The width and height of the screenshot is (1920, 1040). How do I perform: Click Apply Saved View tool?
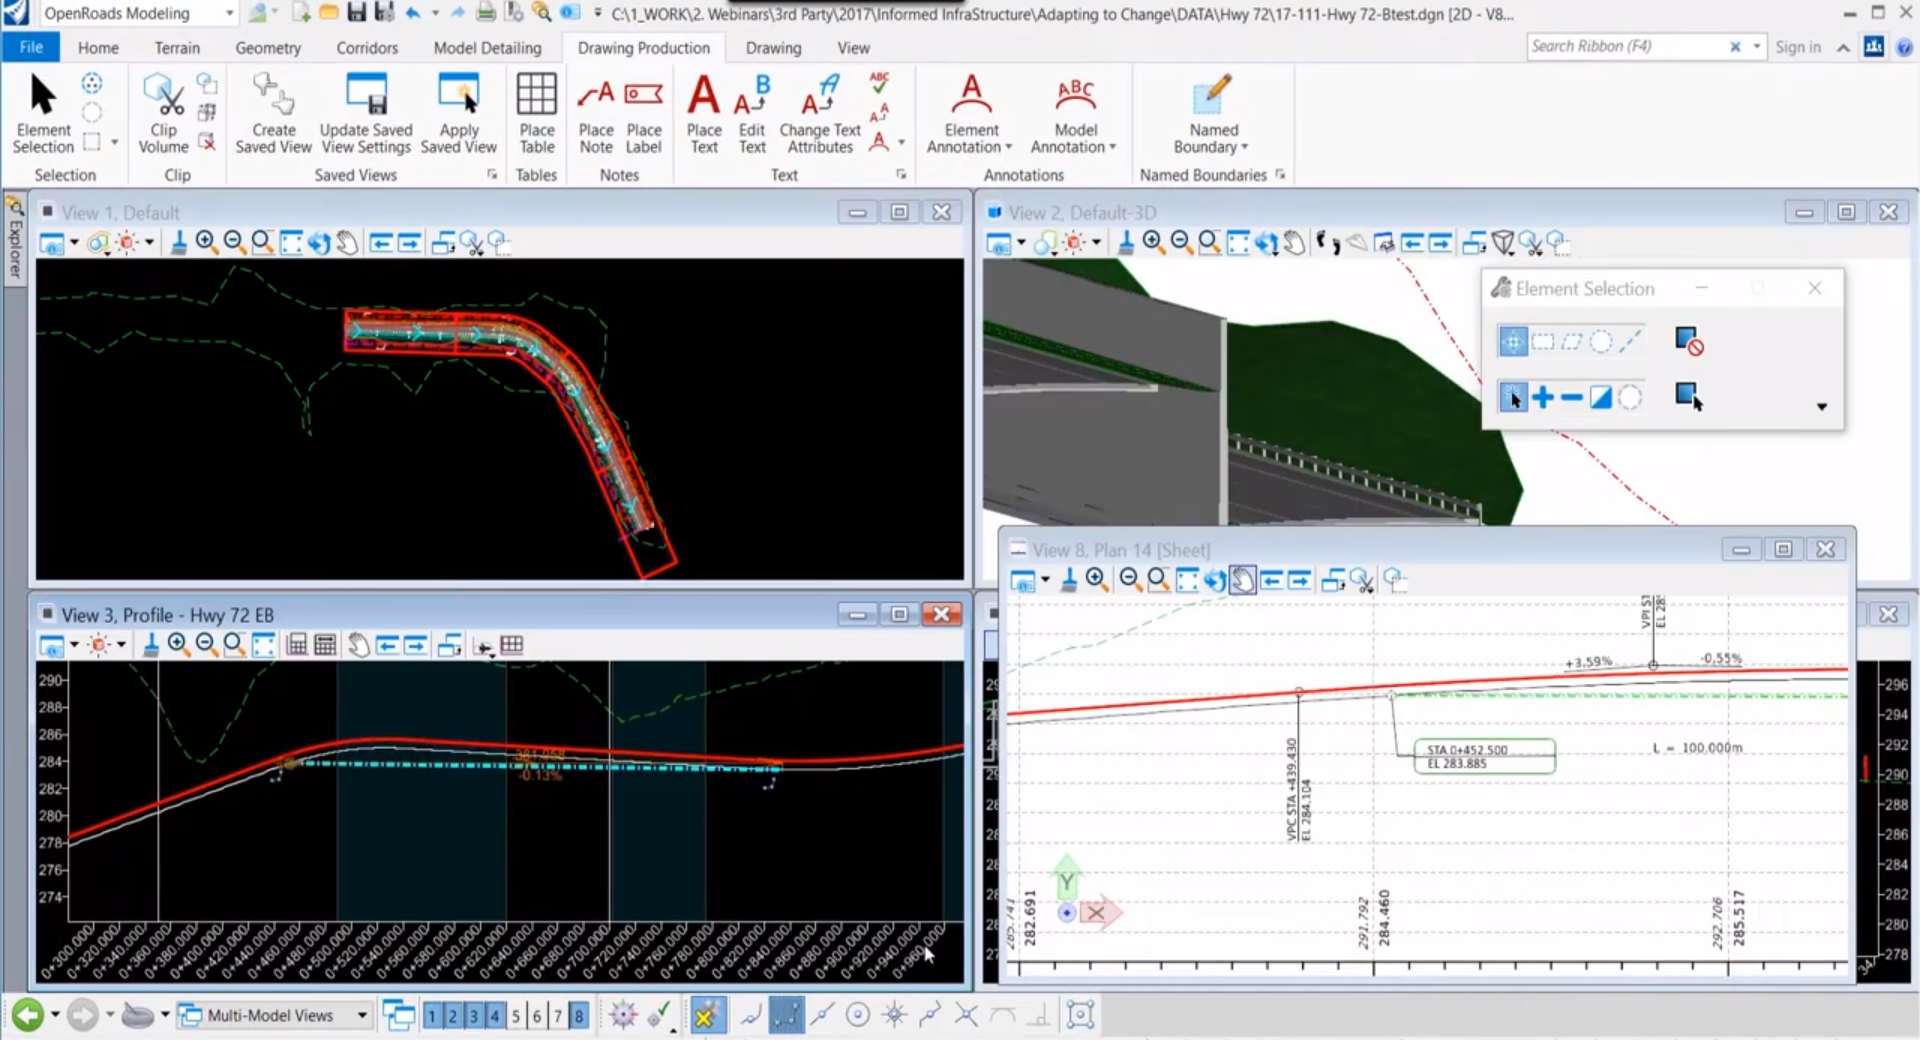[x=459, y=113]
